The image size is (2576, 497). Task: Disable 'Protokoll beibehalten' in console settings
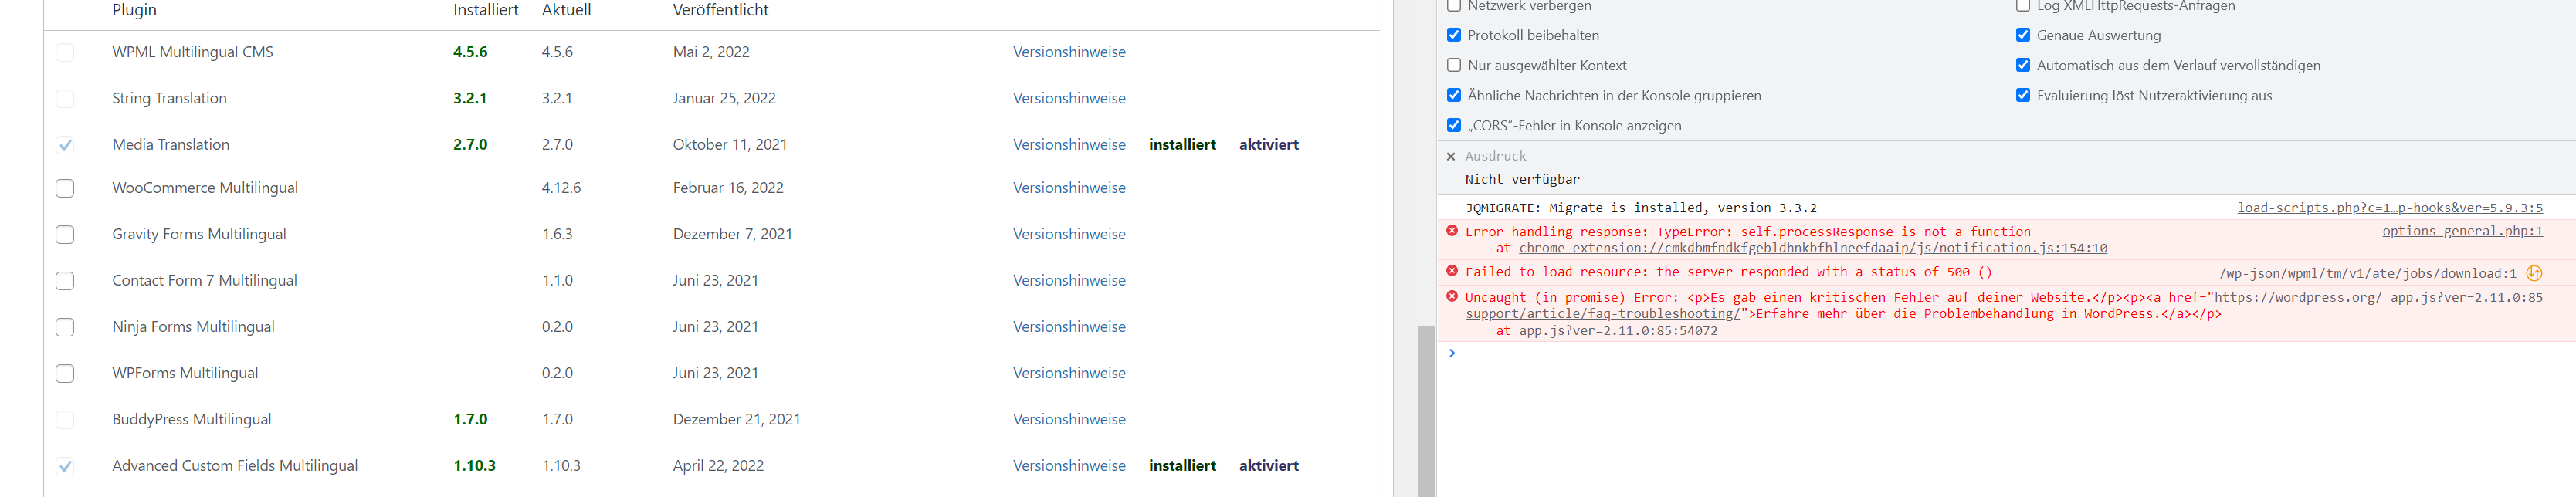(1454, 35)
